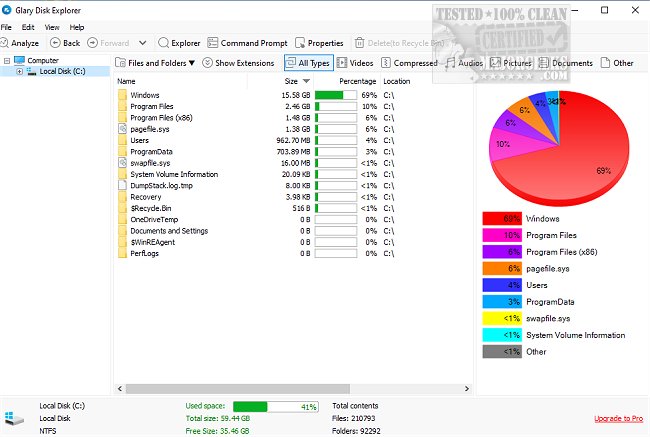Sort by the Size column header
Image resolution: width=650 pixels, height=437 pixels.
pos(291,81)
